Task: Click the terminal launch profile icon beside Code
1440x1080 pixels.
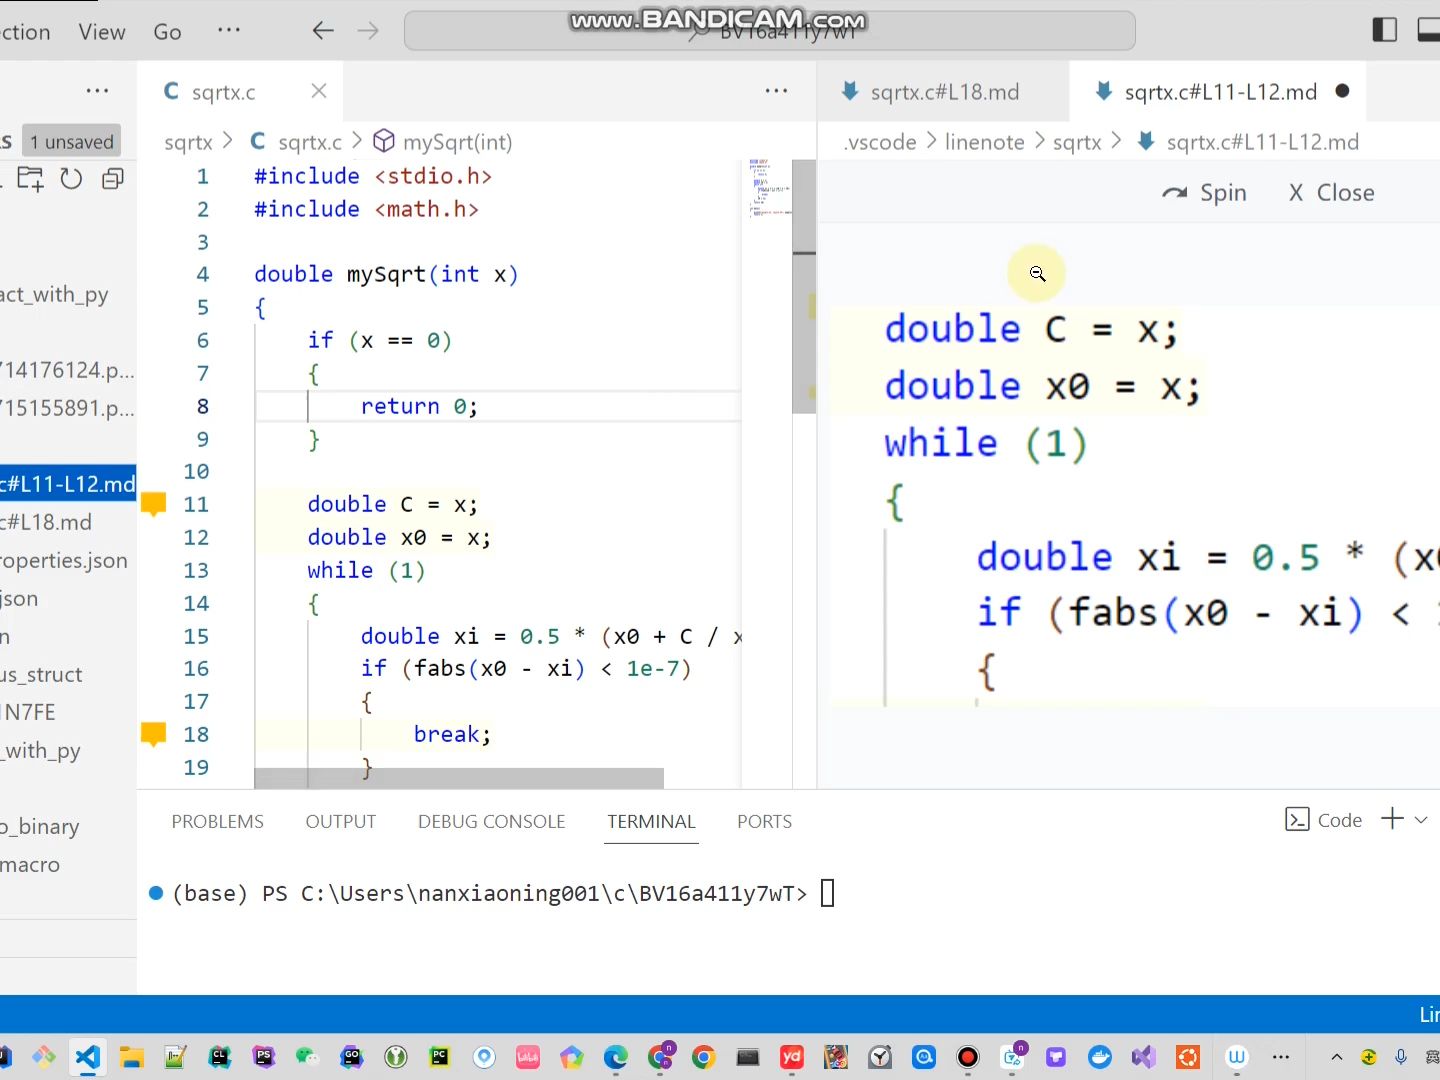Action: tap(1299, 819)
